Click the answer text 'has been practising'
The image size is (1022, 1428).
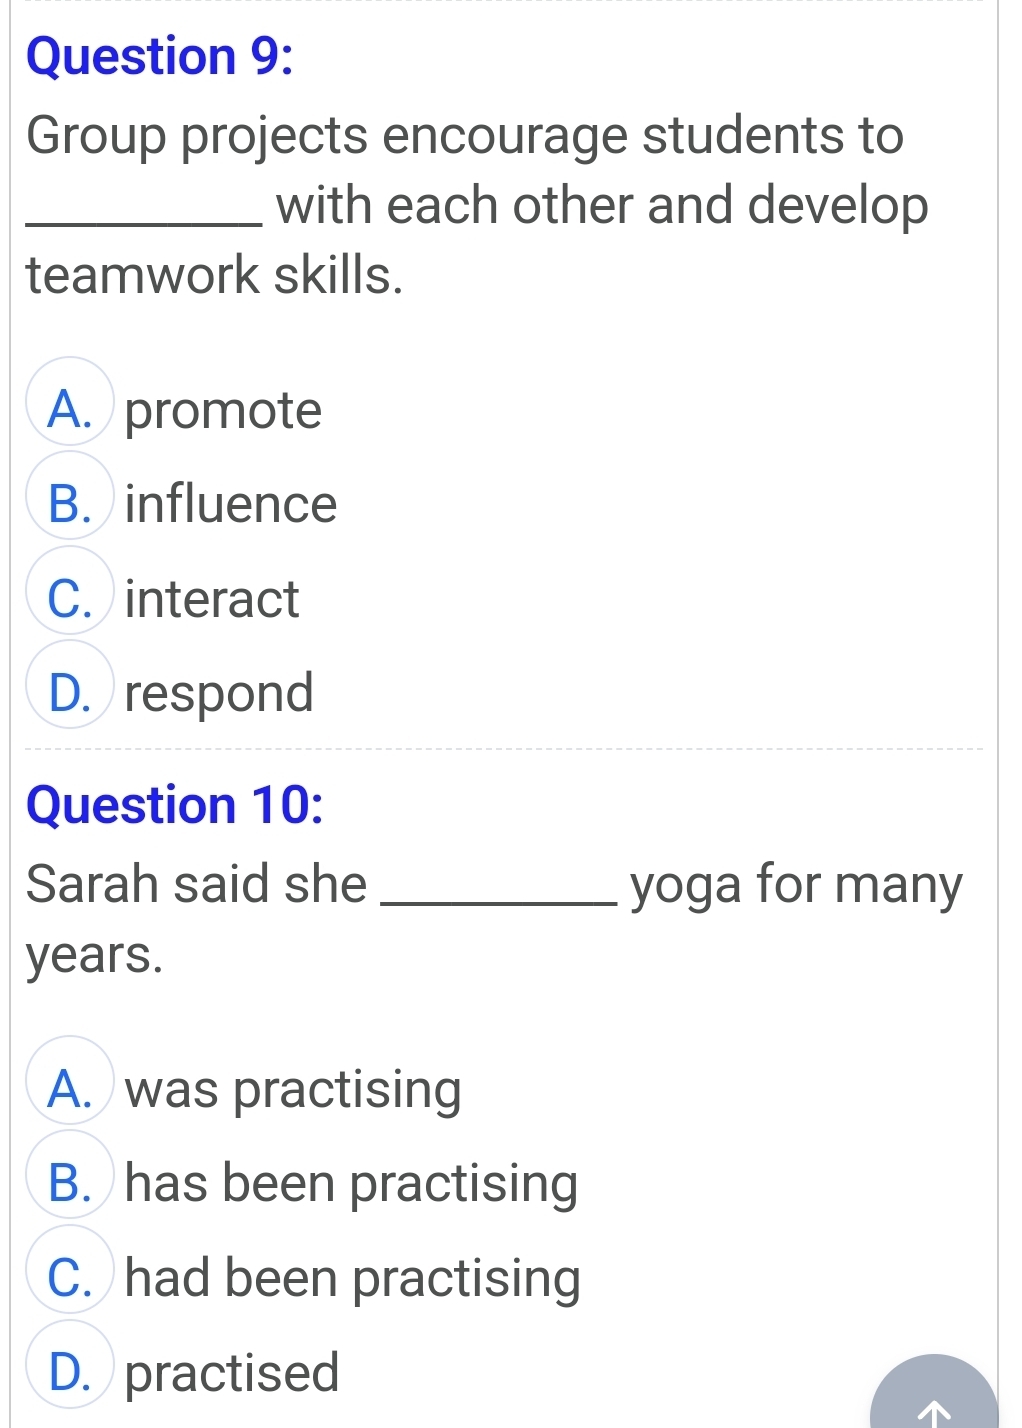click(351, 1184)
